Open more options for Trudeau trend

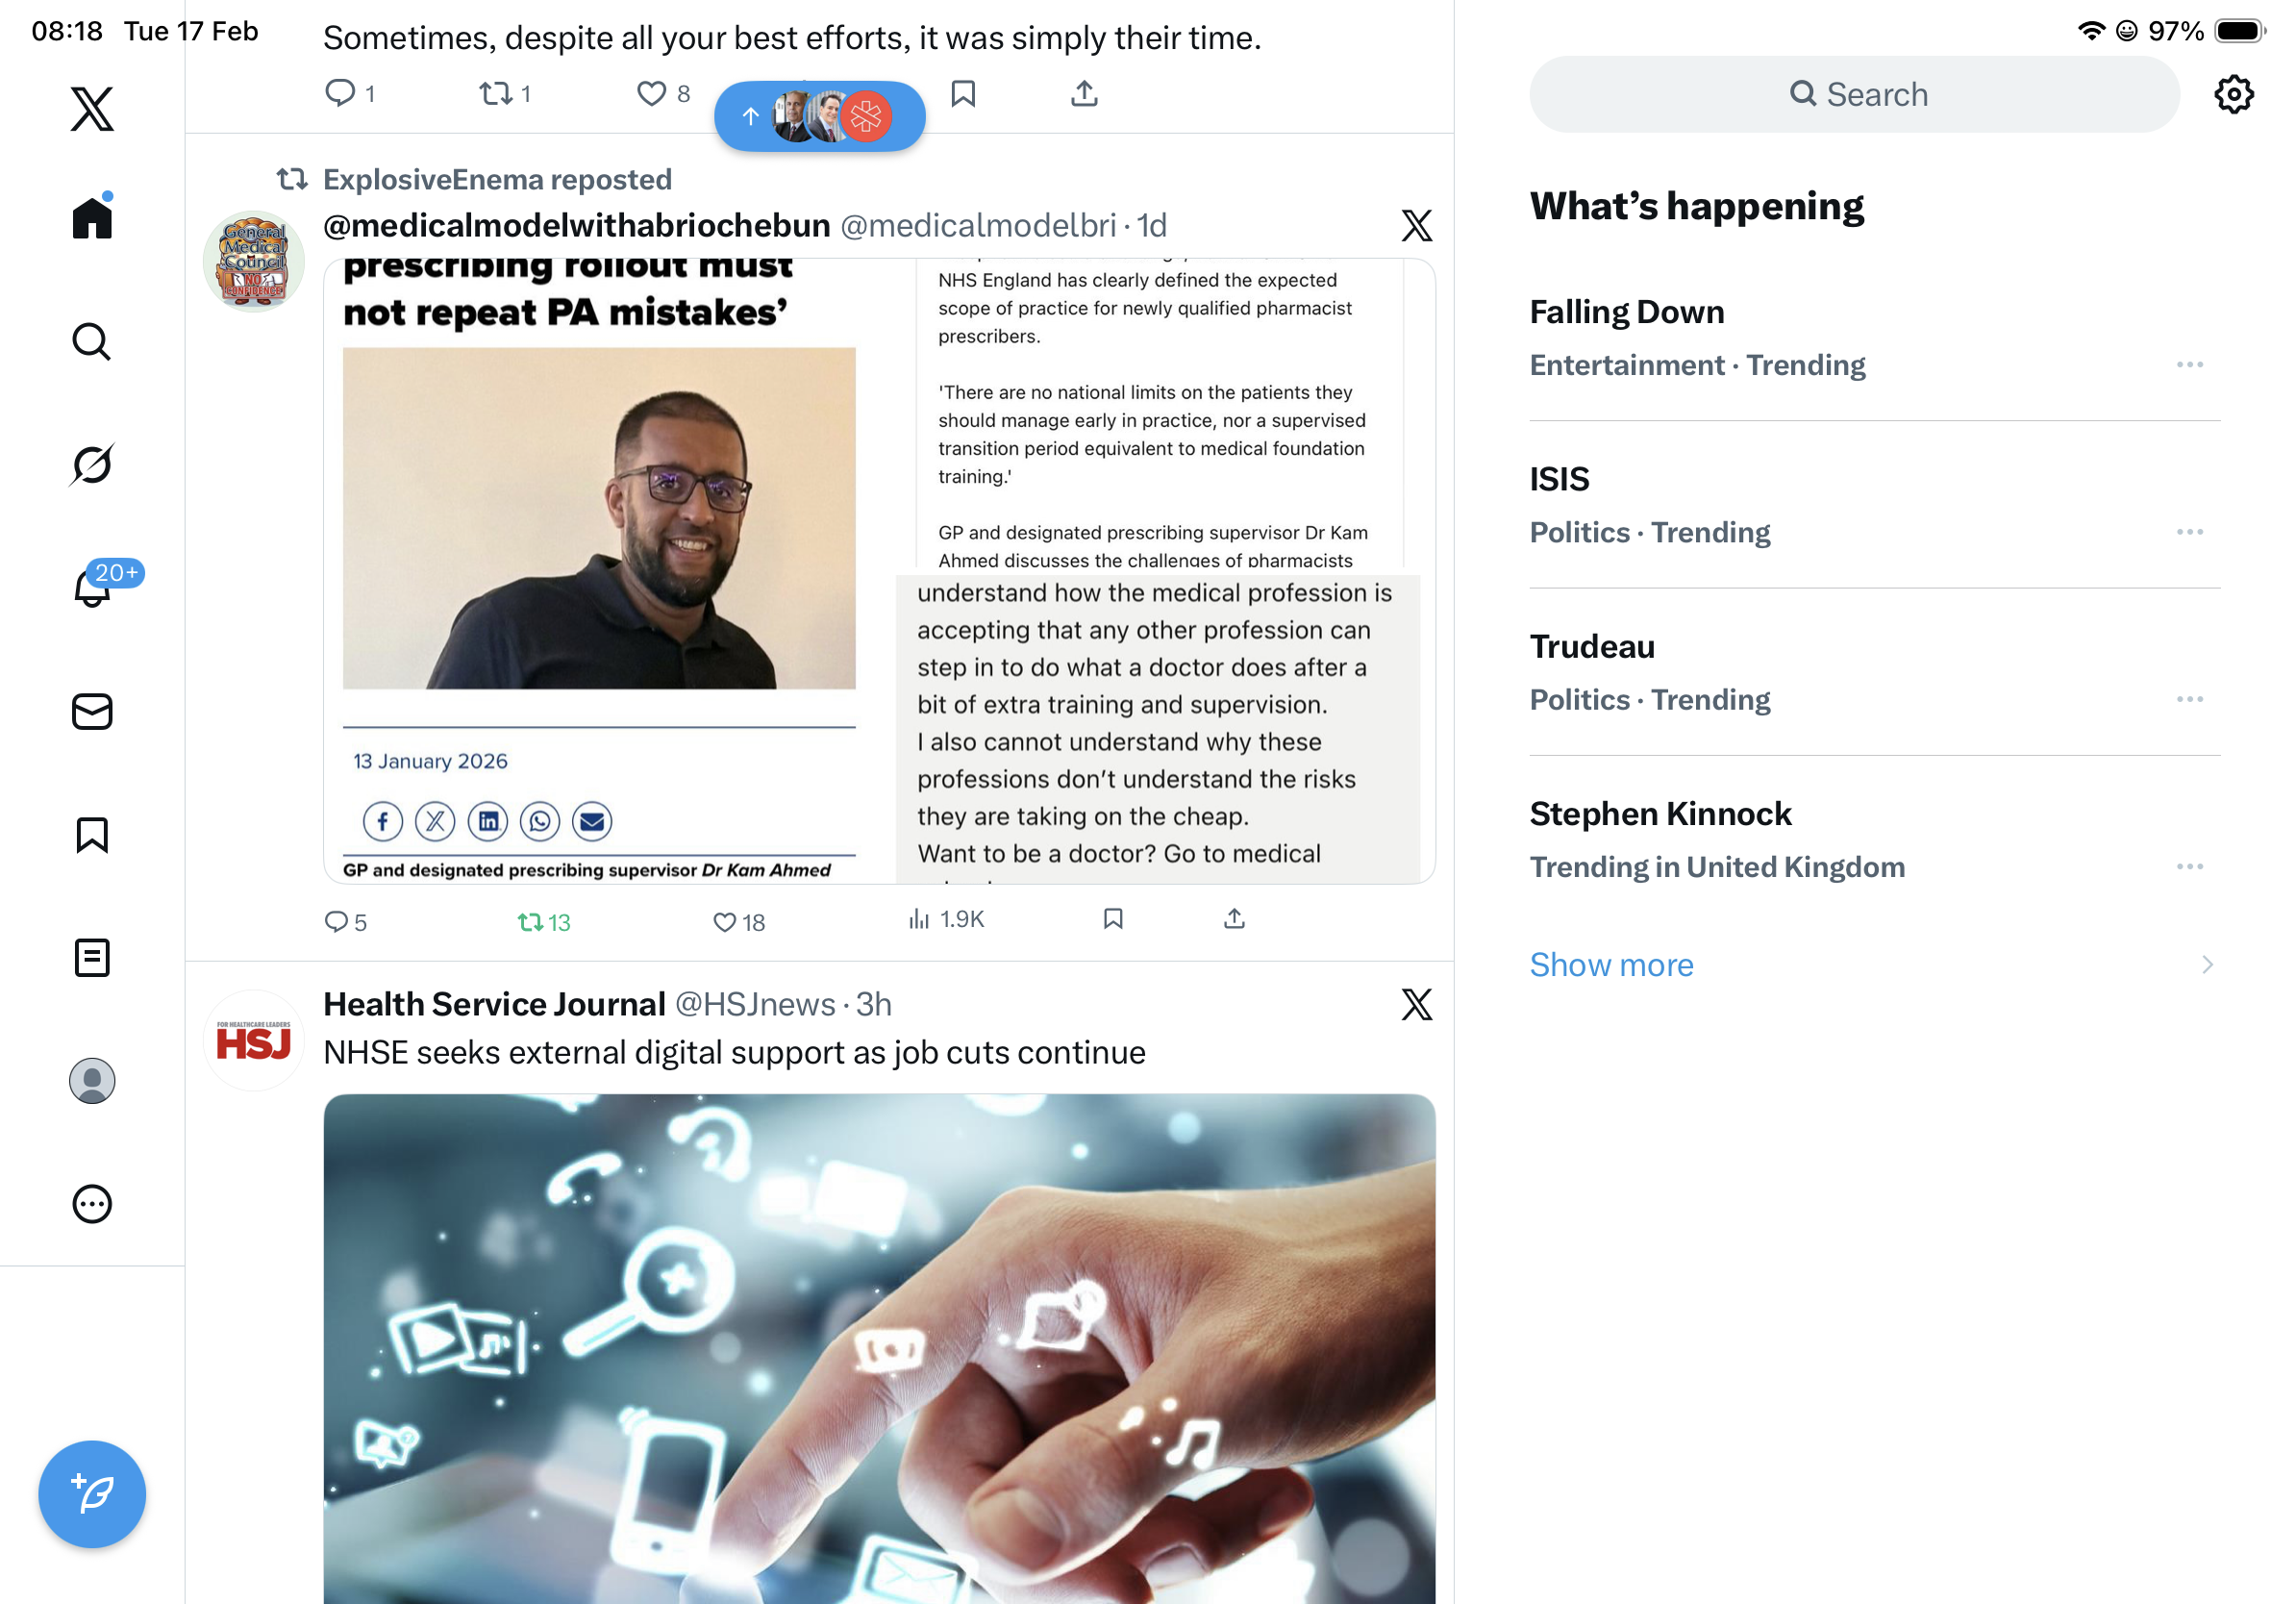(2189, 698)
